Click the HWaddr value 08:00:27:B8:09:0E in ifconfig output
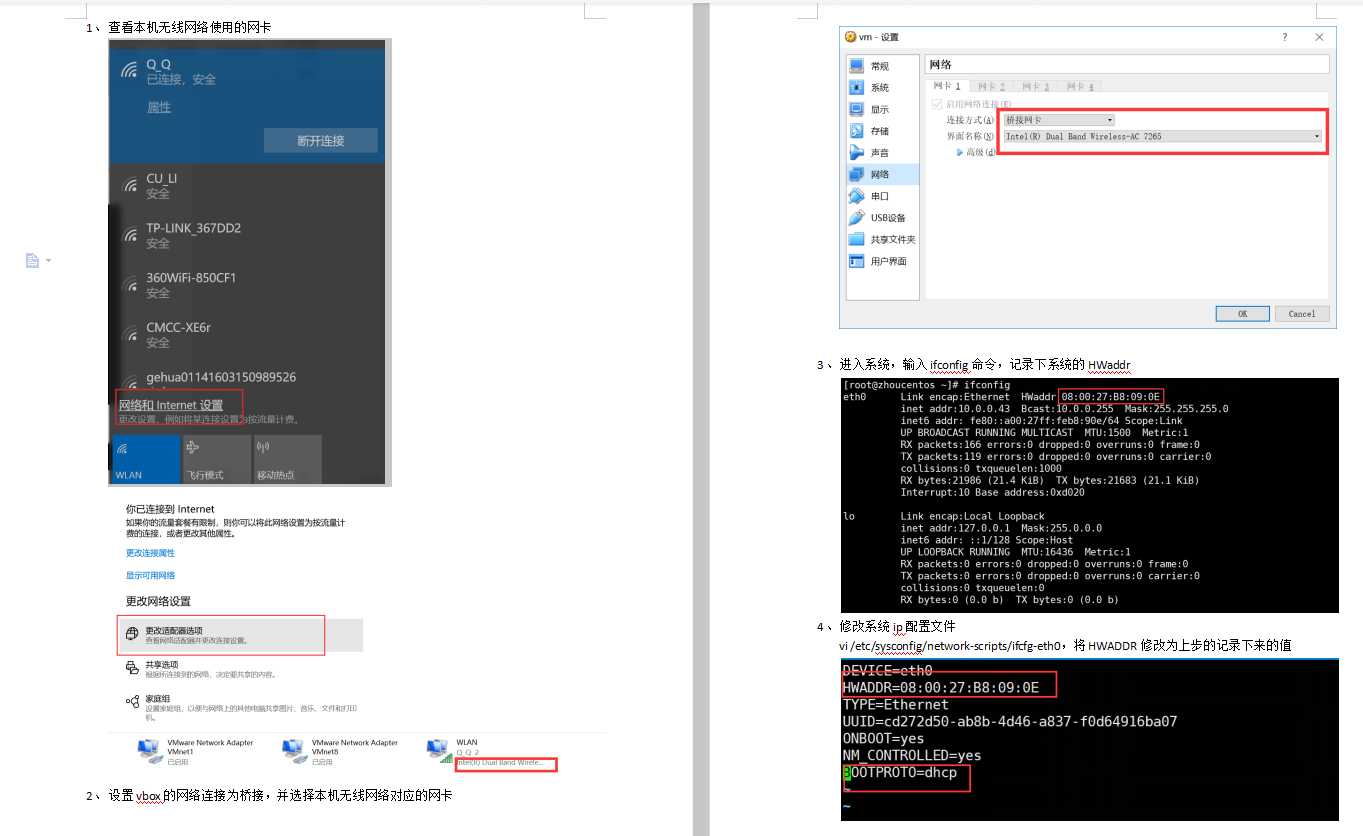1363x836 pixels. coord(1110,397)
